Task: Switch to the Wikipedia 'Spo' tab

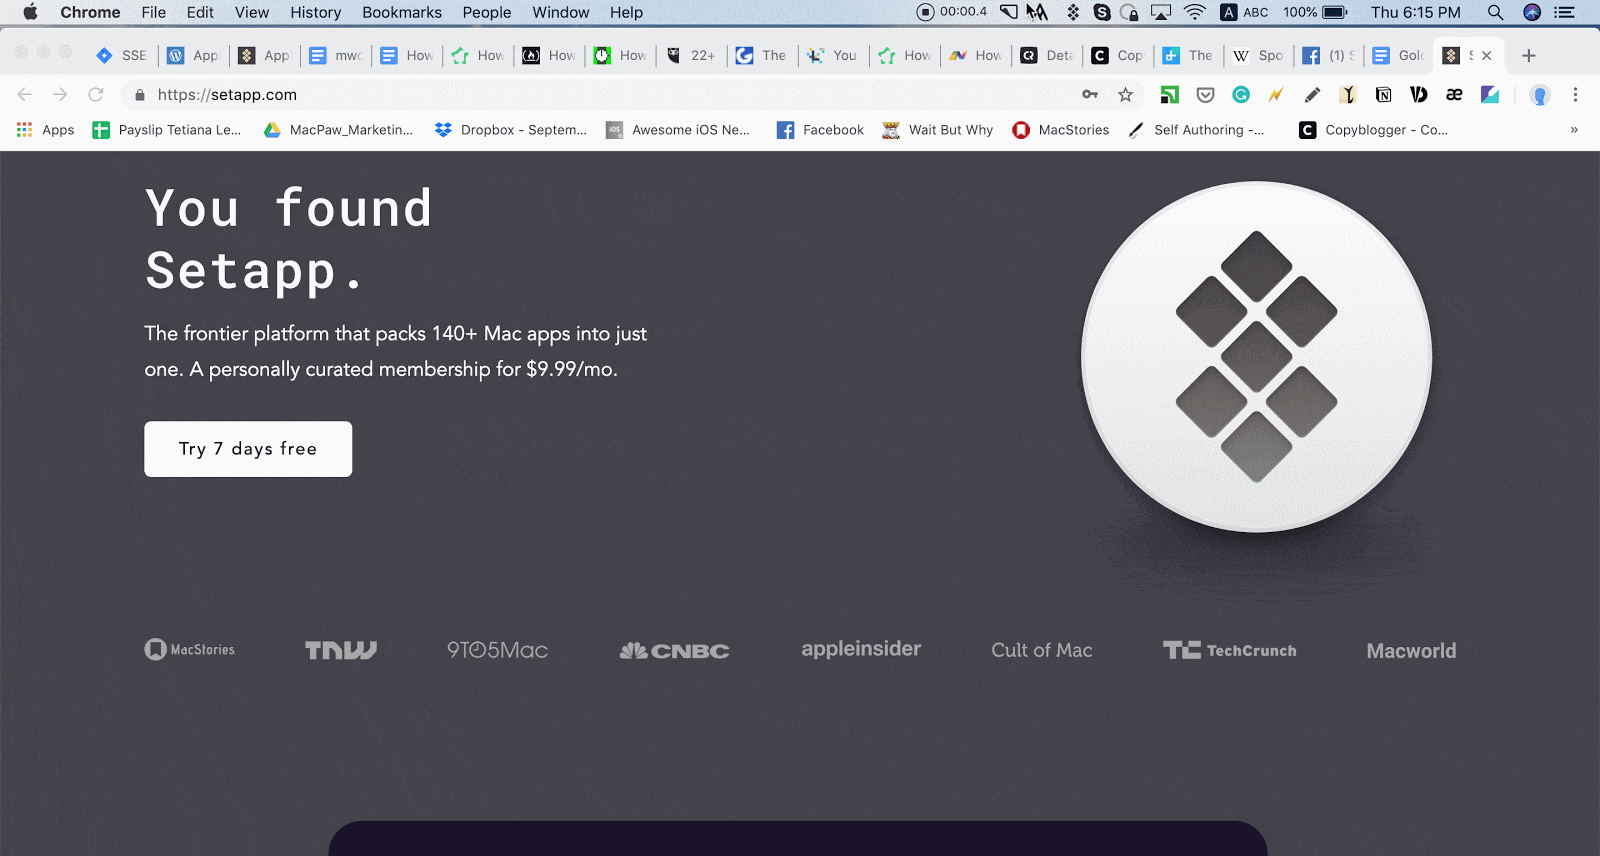Action: (1259, 56)
